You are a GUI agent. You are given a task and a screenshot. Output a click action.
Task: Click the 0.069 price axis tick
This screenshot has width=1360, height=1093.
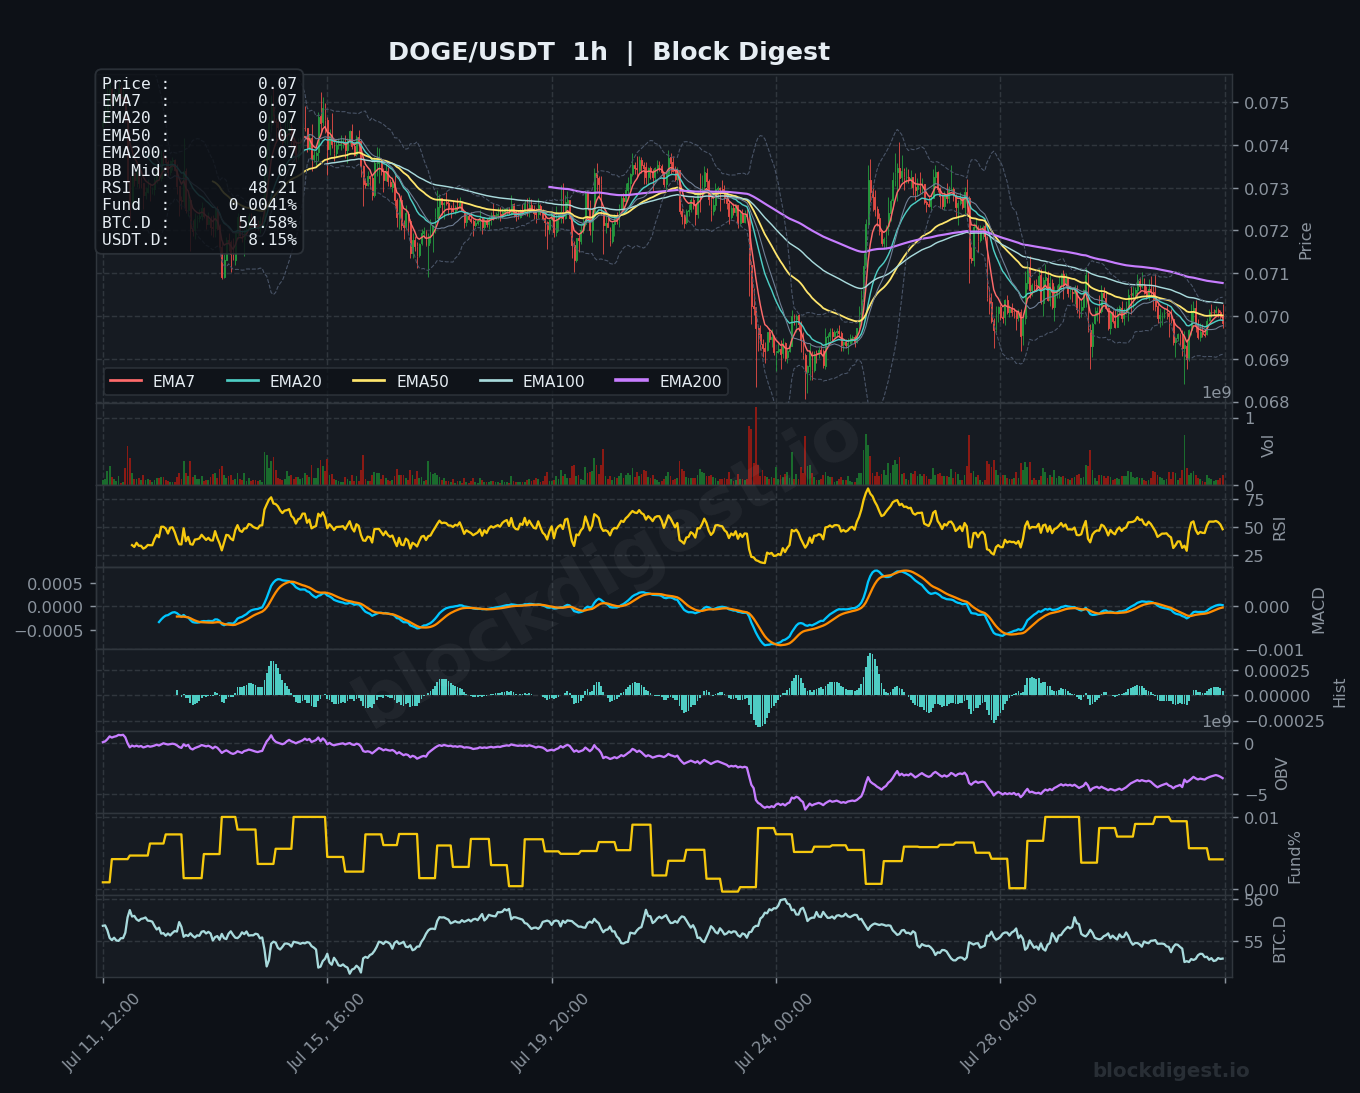pos(1267,360)
